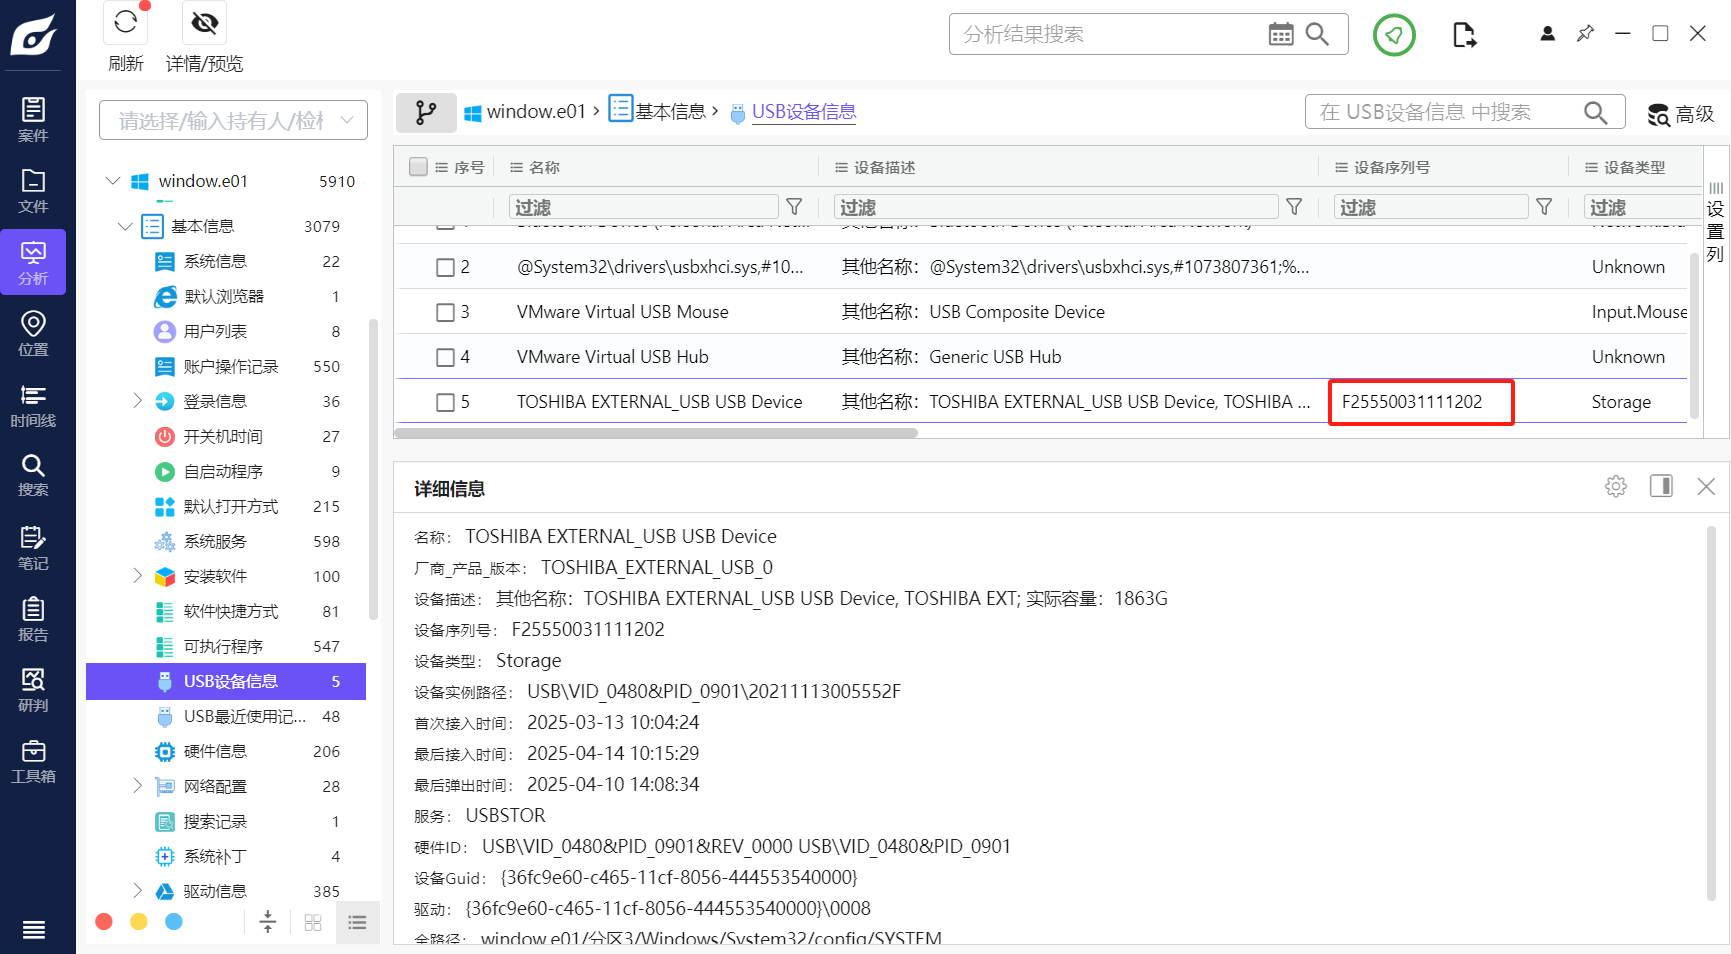This screenshot has height=954, width=1731.
Task: Open the 搜索 sidebar section
Action: (33, 476)
